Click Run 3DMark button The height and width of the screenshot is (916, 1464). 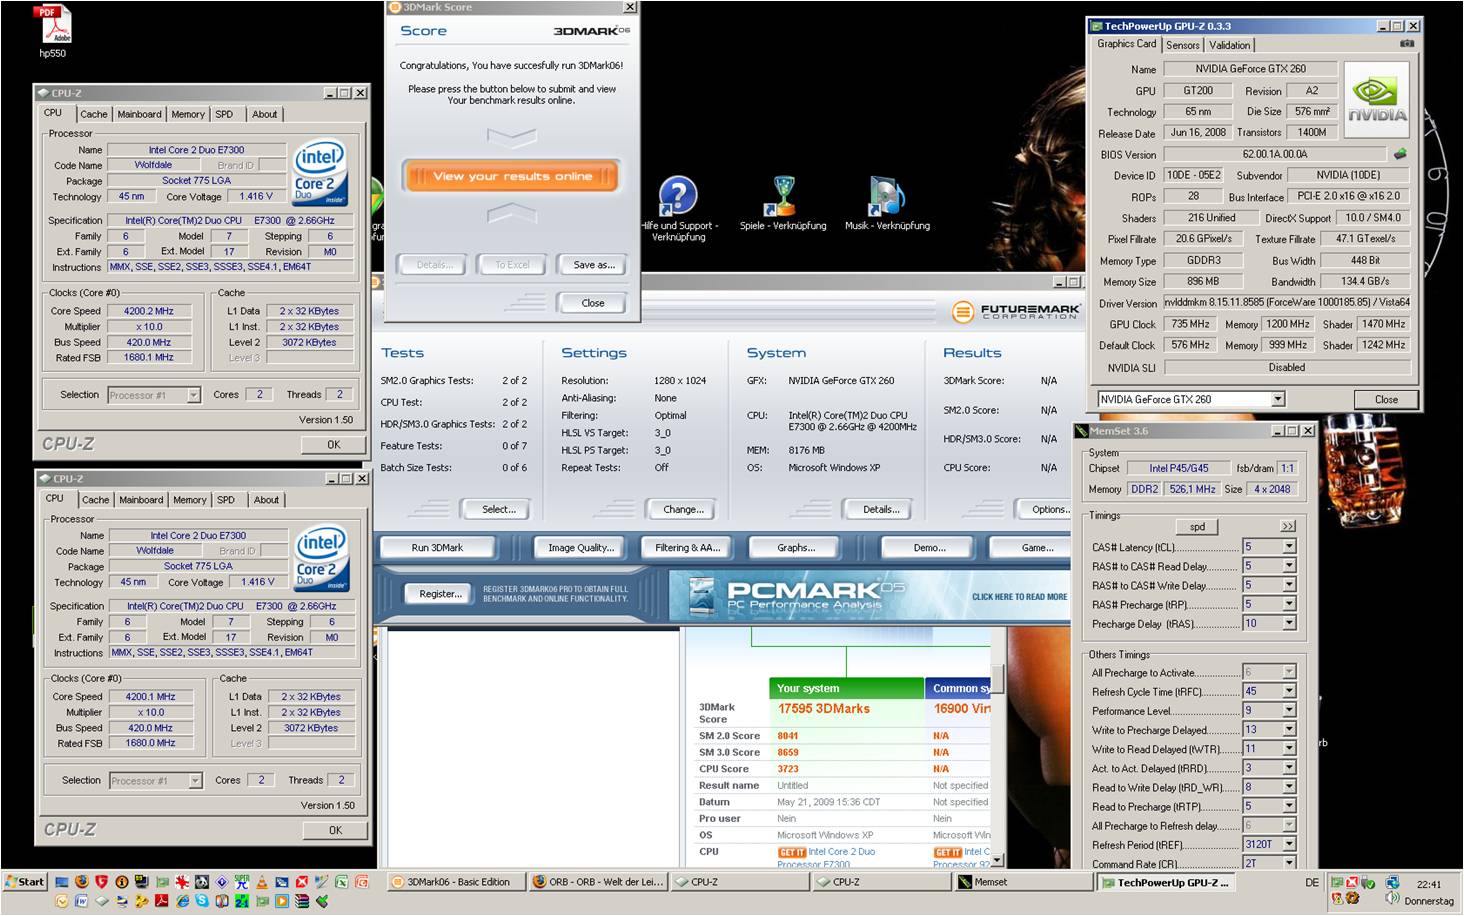click(x=437, y=548)
